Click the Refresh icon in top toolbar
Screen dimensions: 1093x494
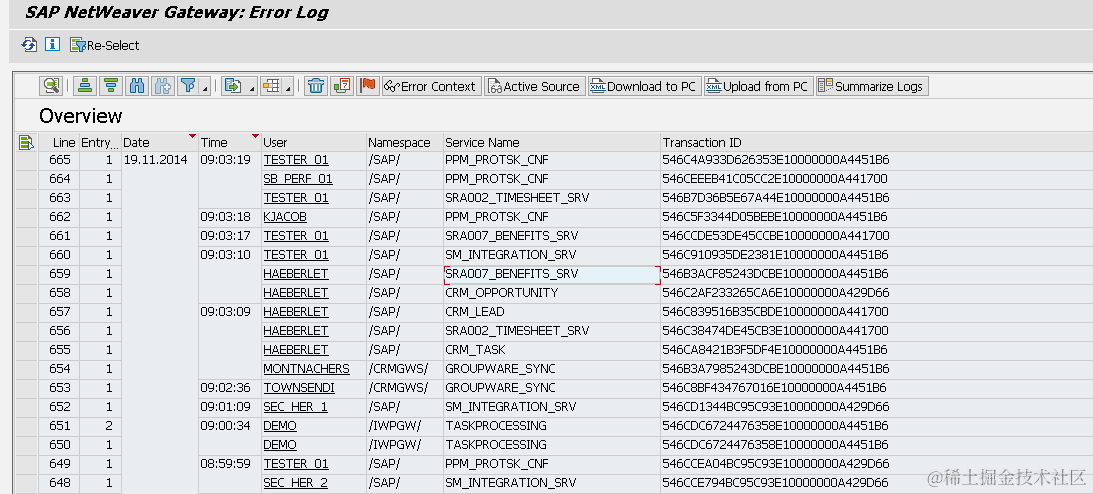click(29, 45)
